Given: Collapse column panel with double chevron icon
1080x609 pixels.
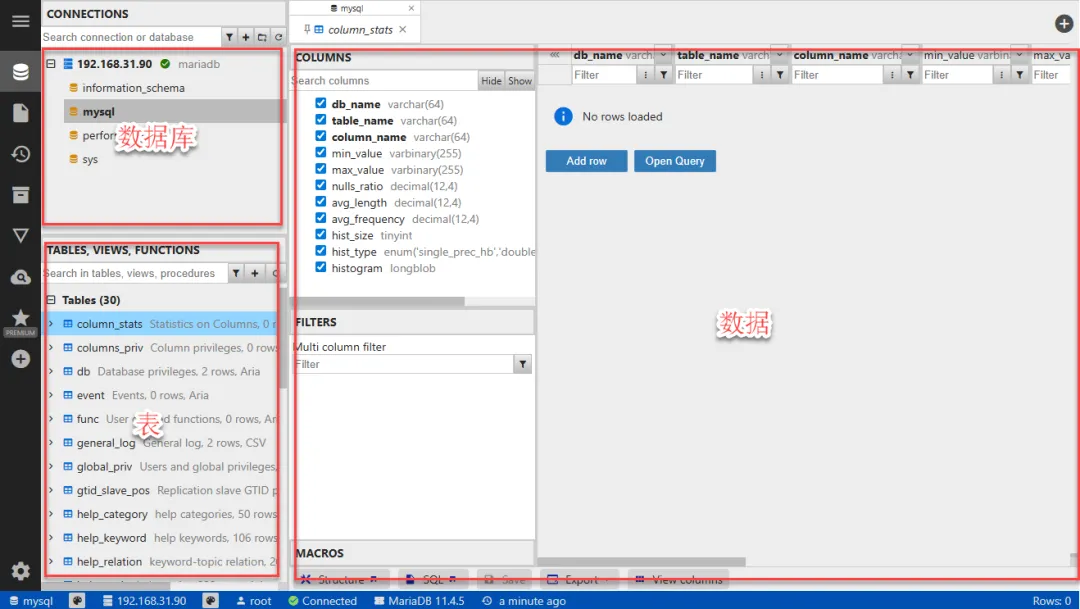Looking at the screenshot, I should [x=554, y=55].
